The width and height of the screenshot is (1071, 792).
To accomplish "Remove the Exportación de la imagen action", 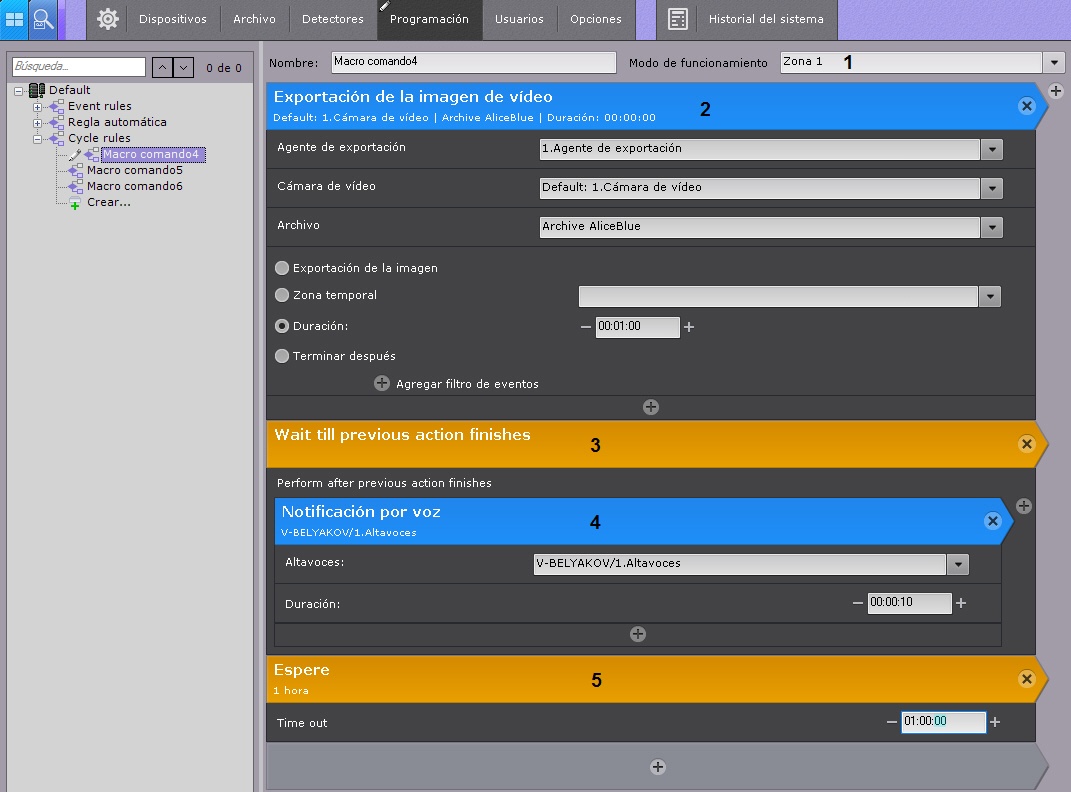I will [x=1026, y=106].
